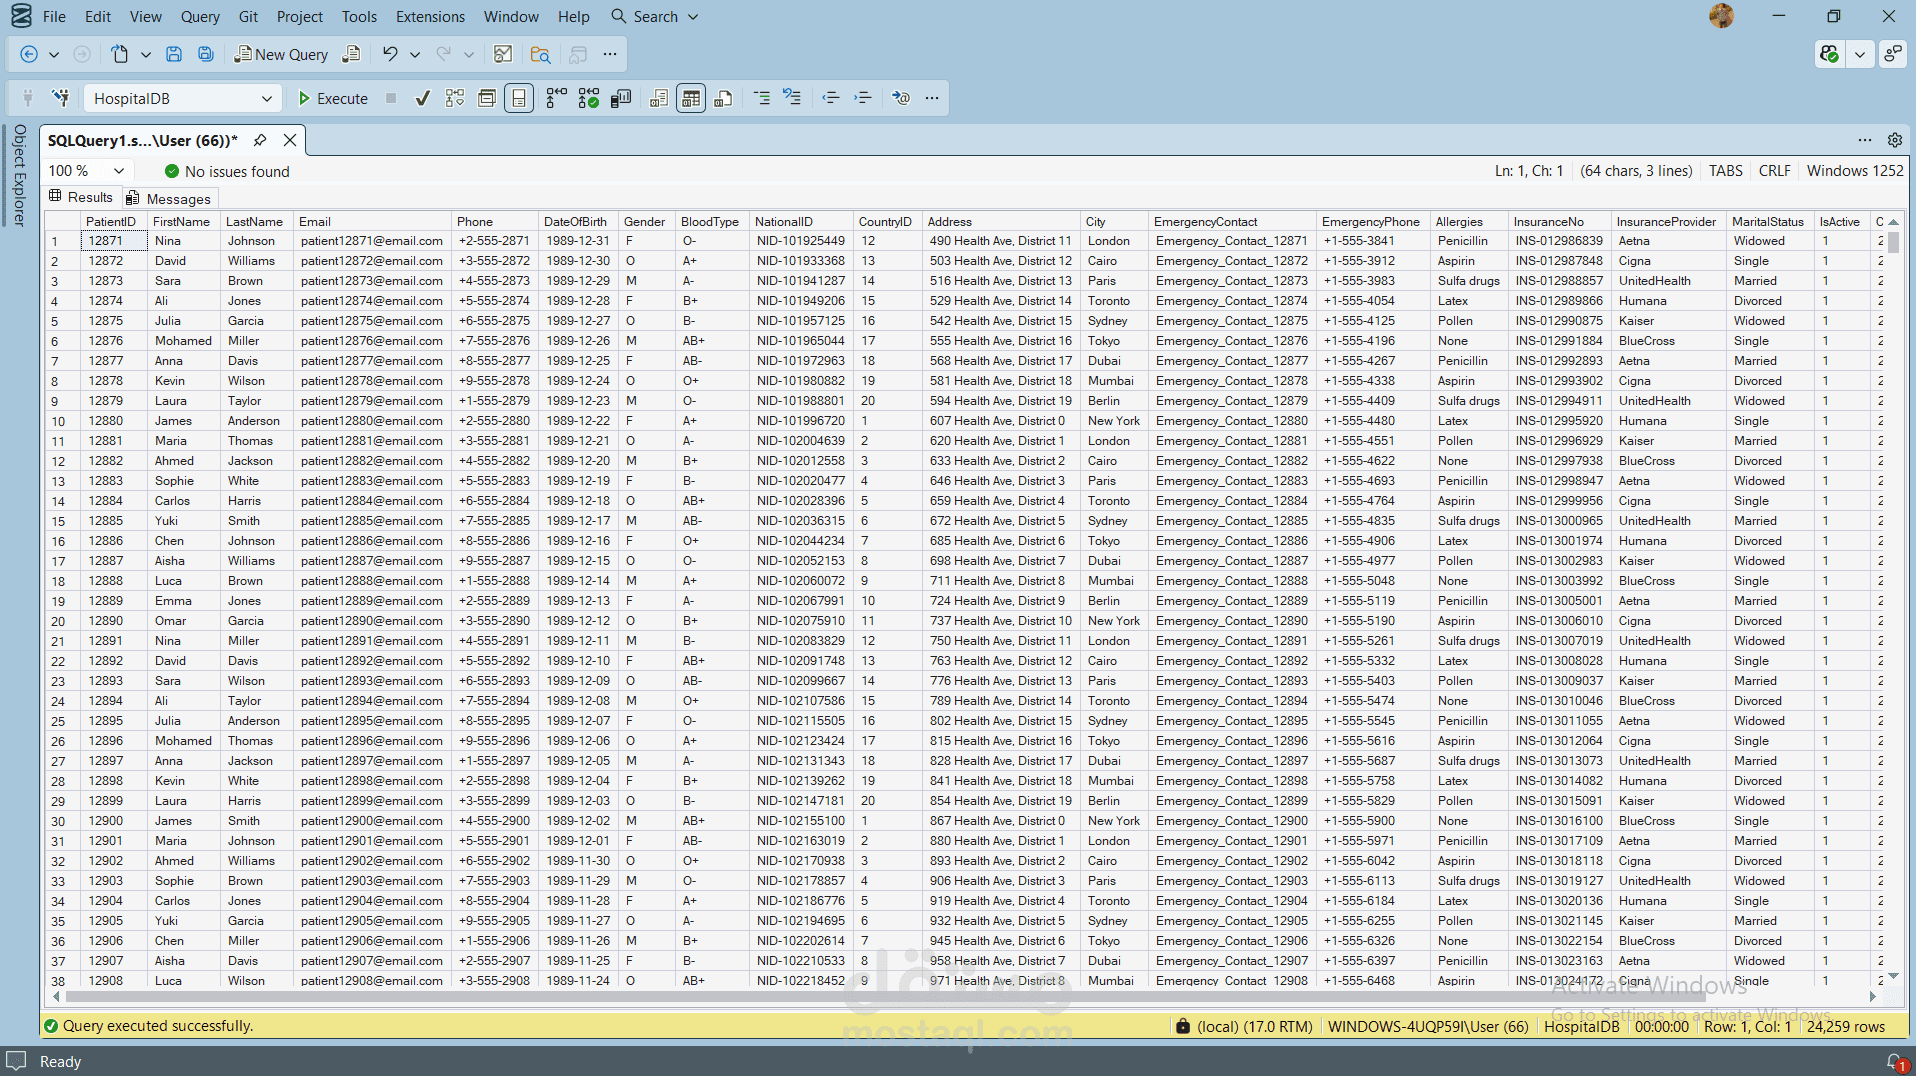This screenshot has height=1076, width=1916.
Task: Select the PatientID cell 12871
Action: [x=115, y=241]
